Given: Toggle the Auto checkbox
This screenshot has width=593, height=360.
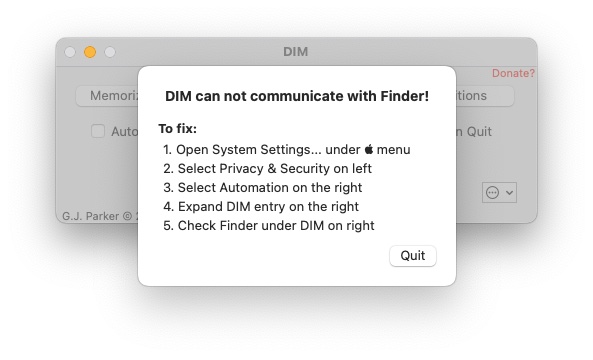Looking at the screenshot, I should (x=98, y=131).
